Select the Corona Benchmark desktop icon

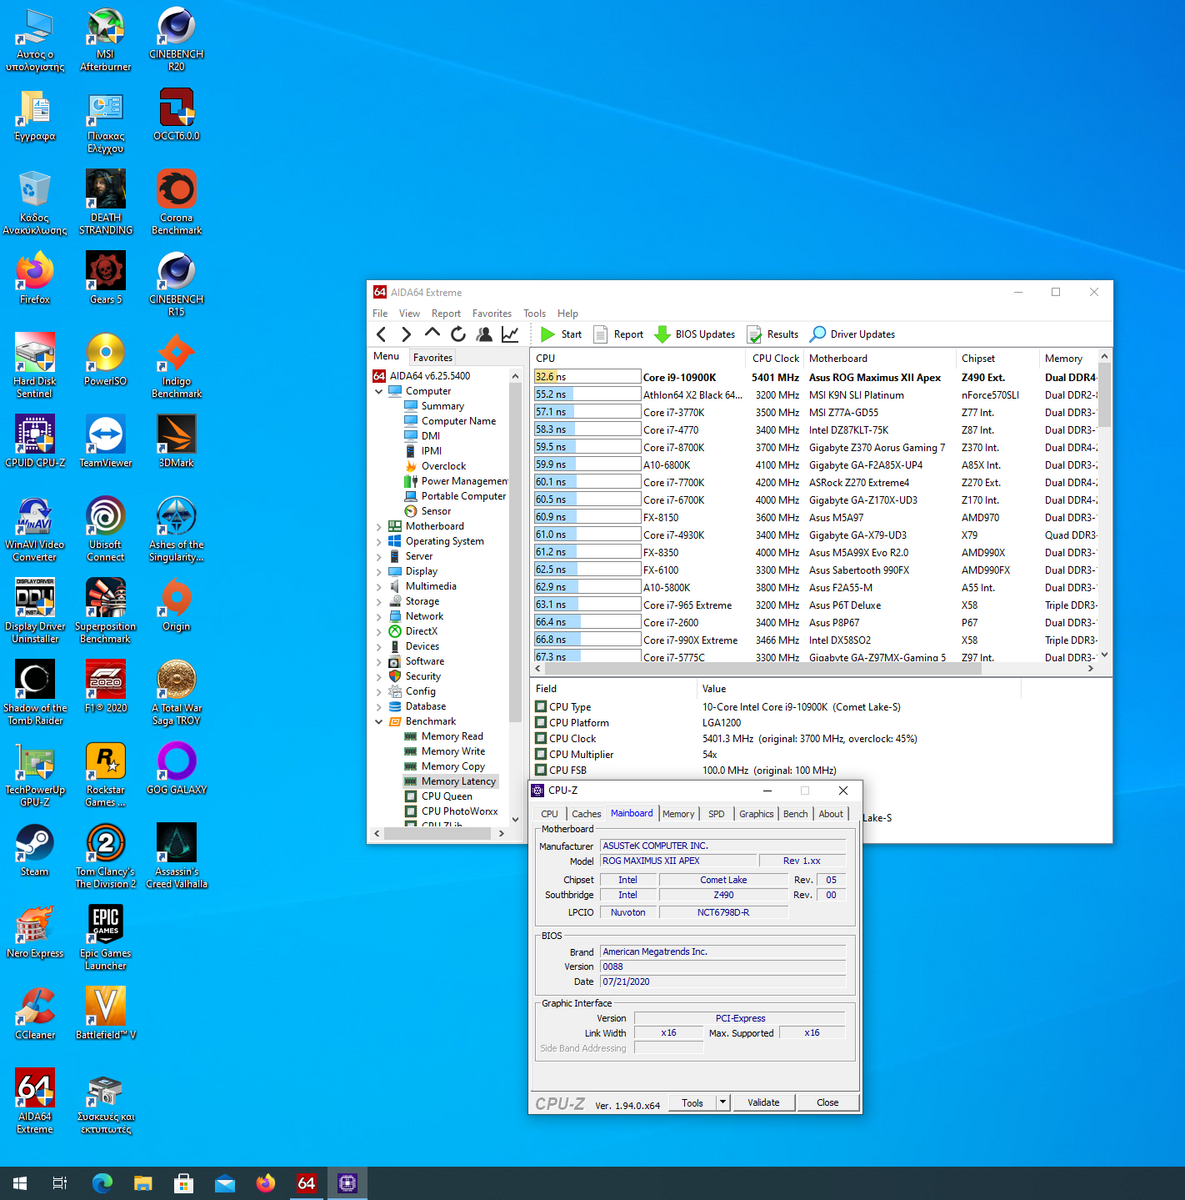176,203
